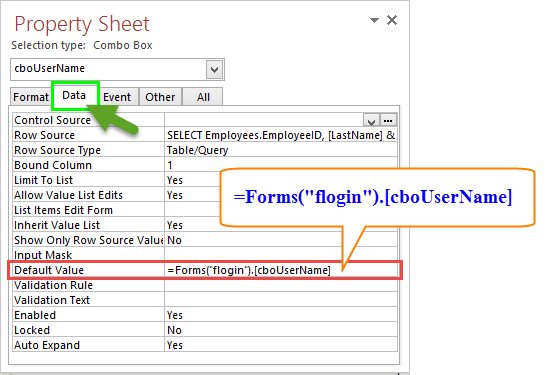
Task: Select the Enabled property label
Action: 35,315
